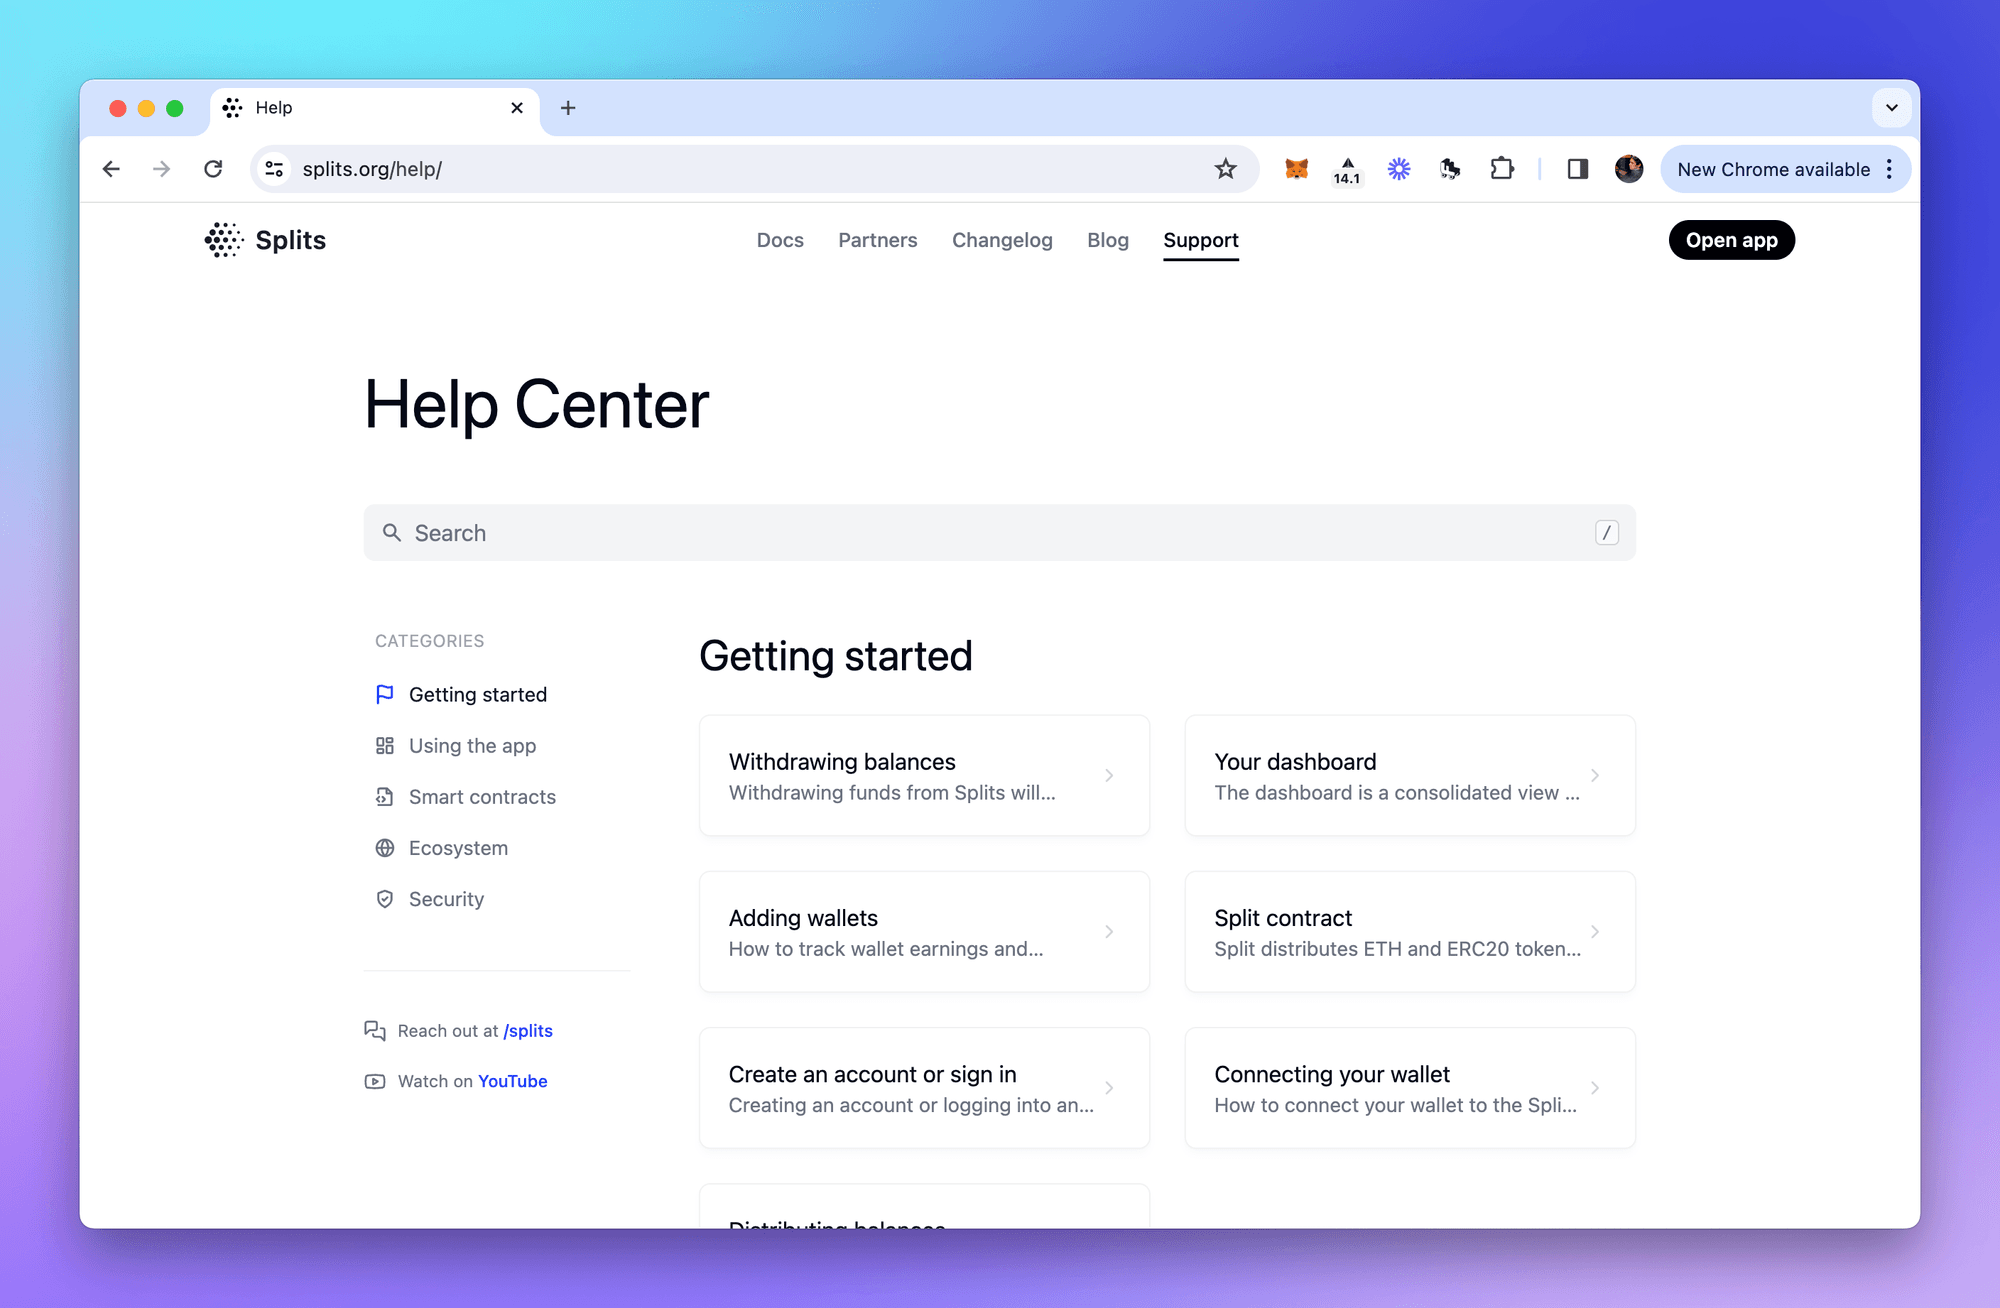Viewport: 2000px width, 1308px height.
Task: Select the Getting started category
Action: coord(479,693)
